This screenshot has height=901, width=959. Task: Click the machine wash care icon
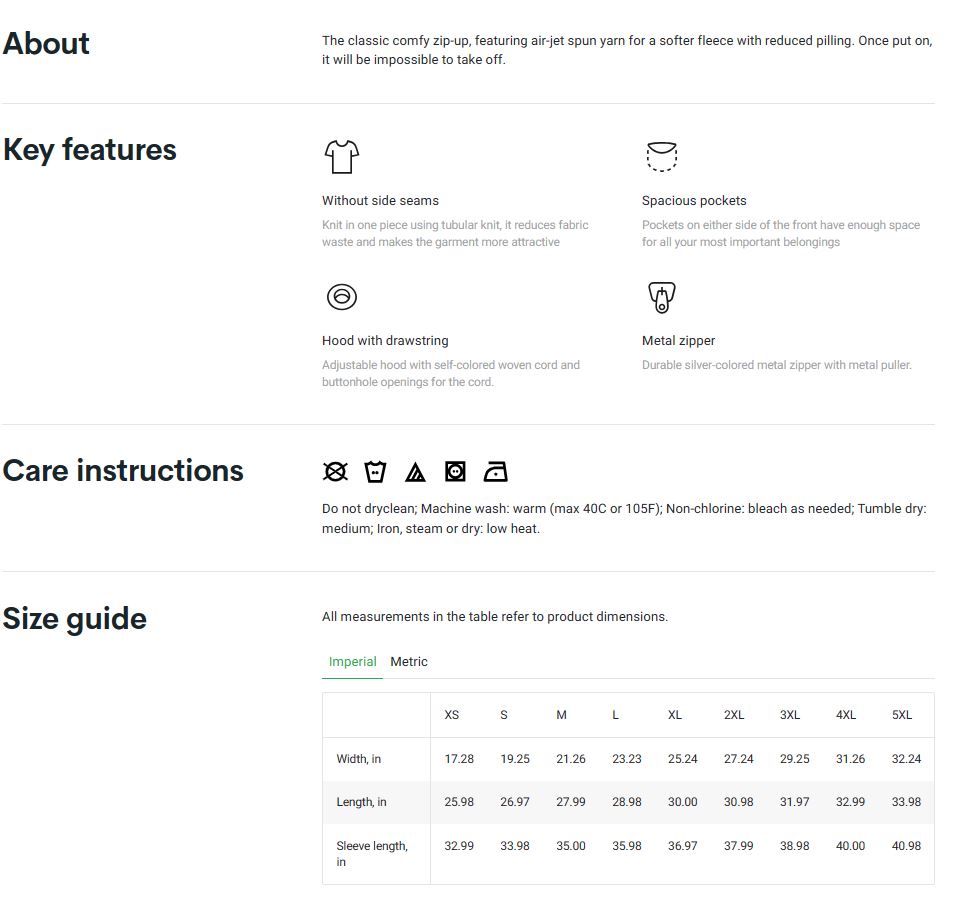point(375,472)
